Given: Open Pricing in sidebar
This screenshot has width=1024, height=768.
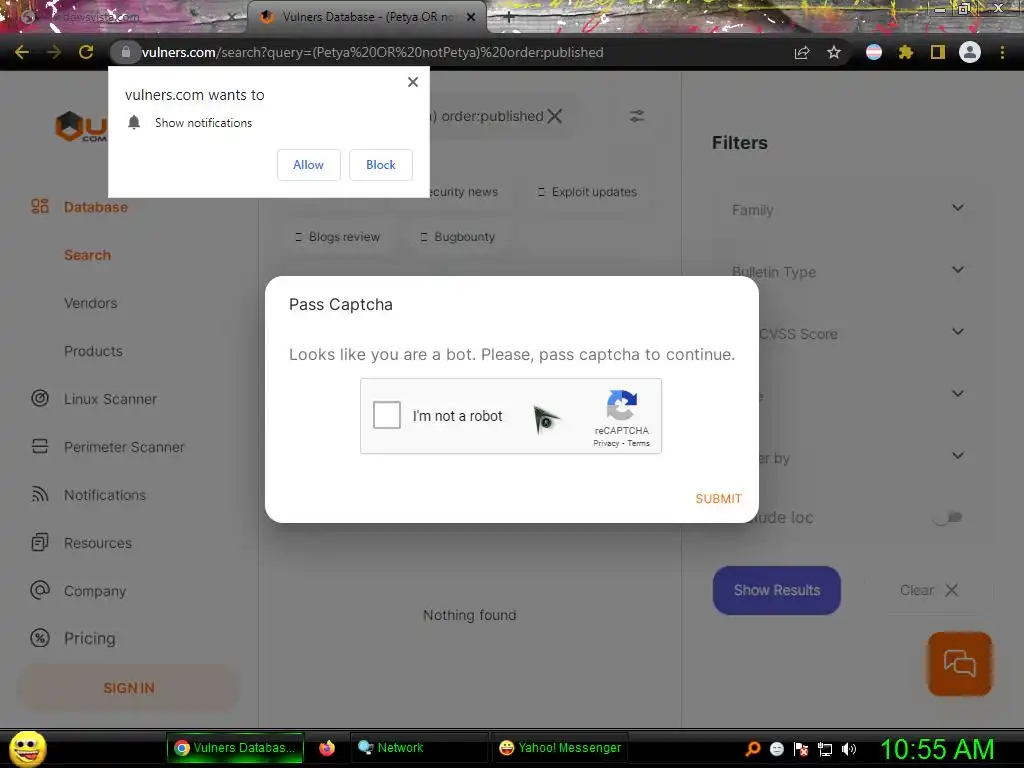Looking at the screenshot, I should coord(89,639).
